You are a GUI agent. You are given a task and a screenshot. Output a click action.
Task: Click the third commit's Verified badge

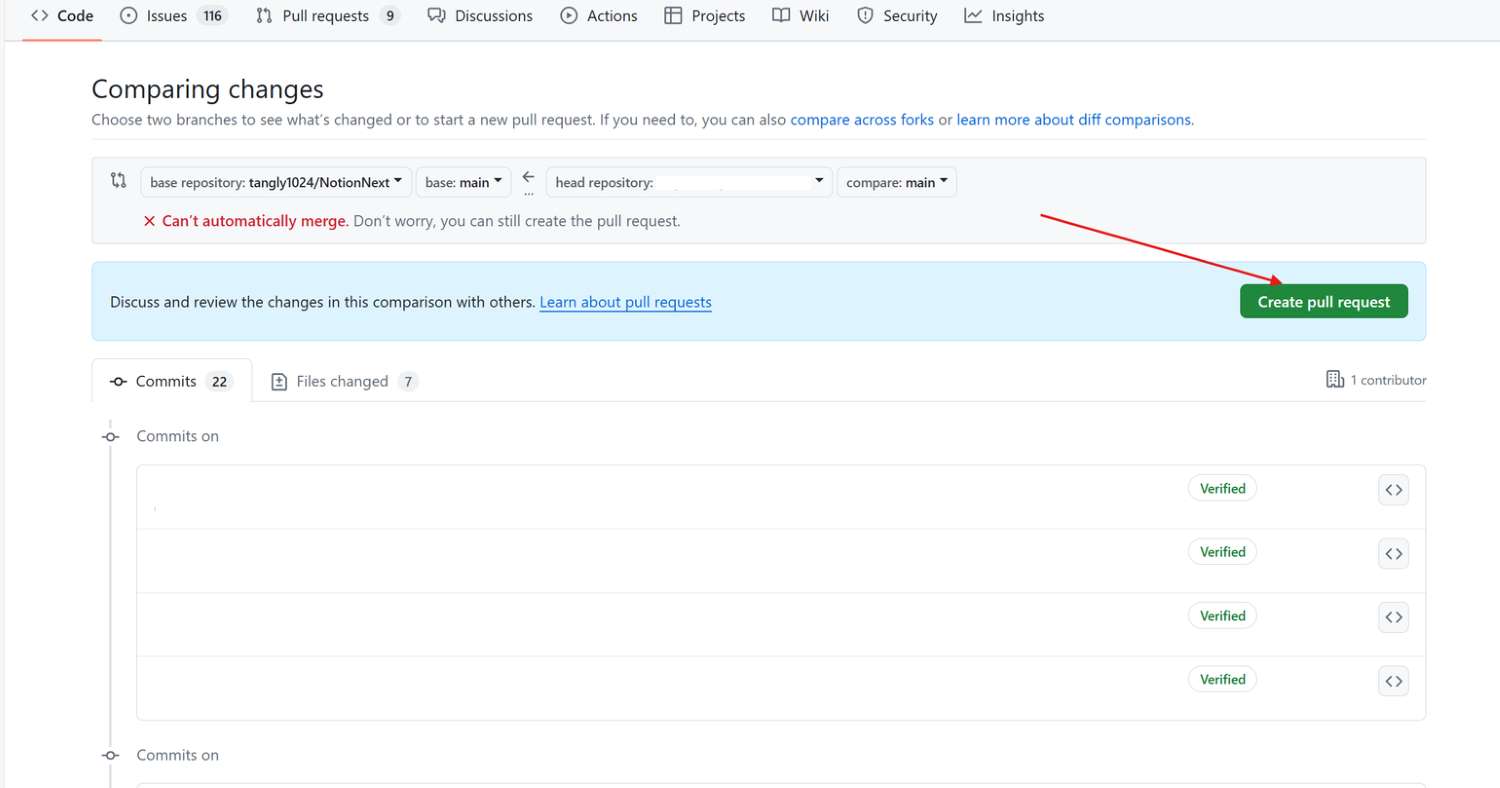coord(1222,616)
